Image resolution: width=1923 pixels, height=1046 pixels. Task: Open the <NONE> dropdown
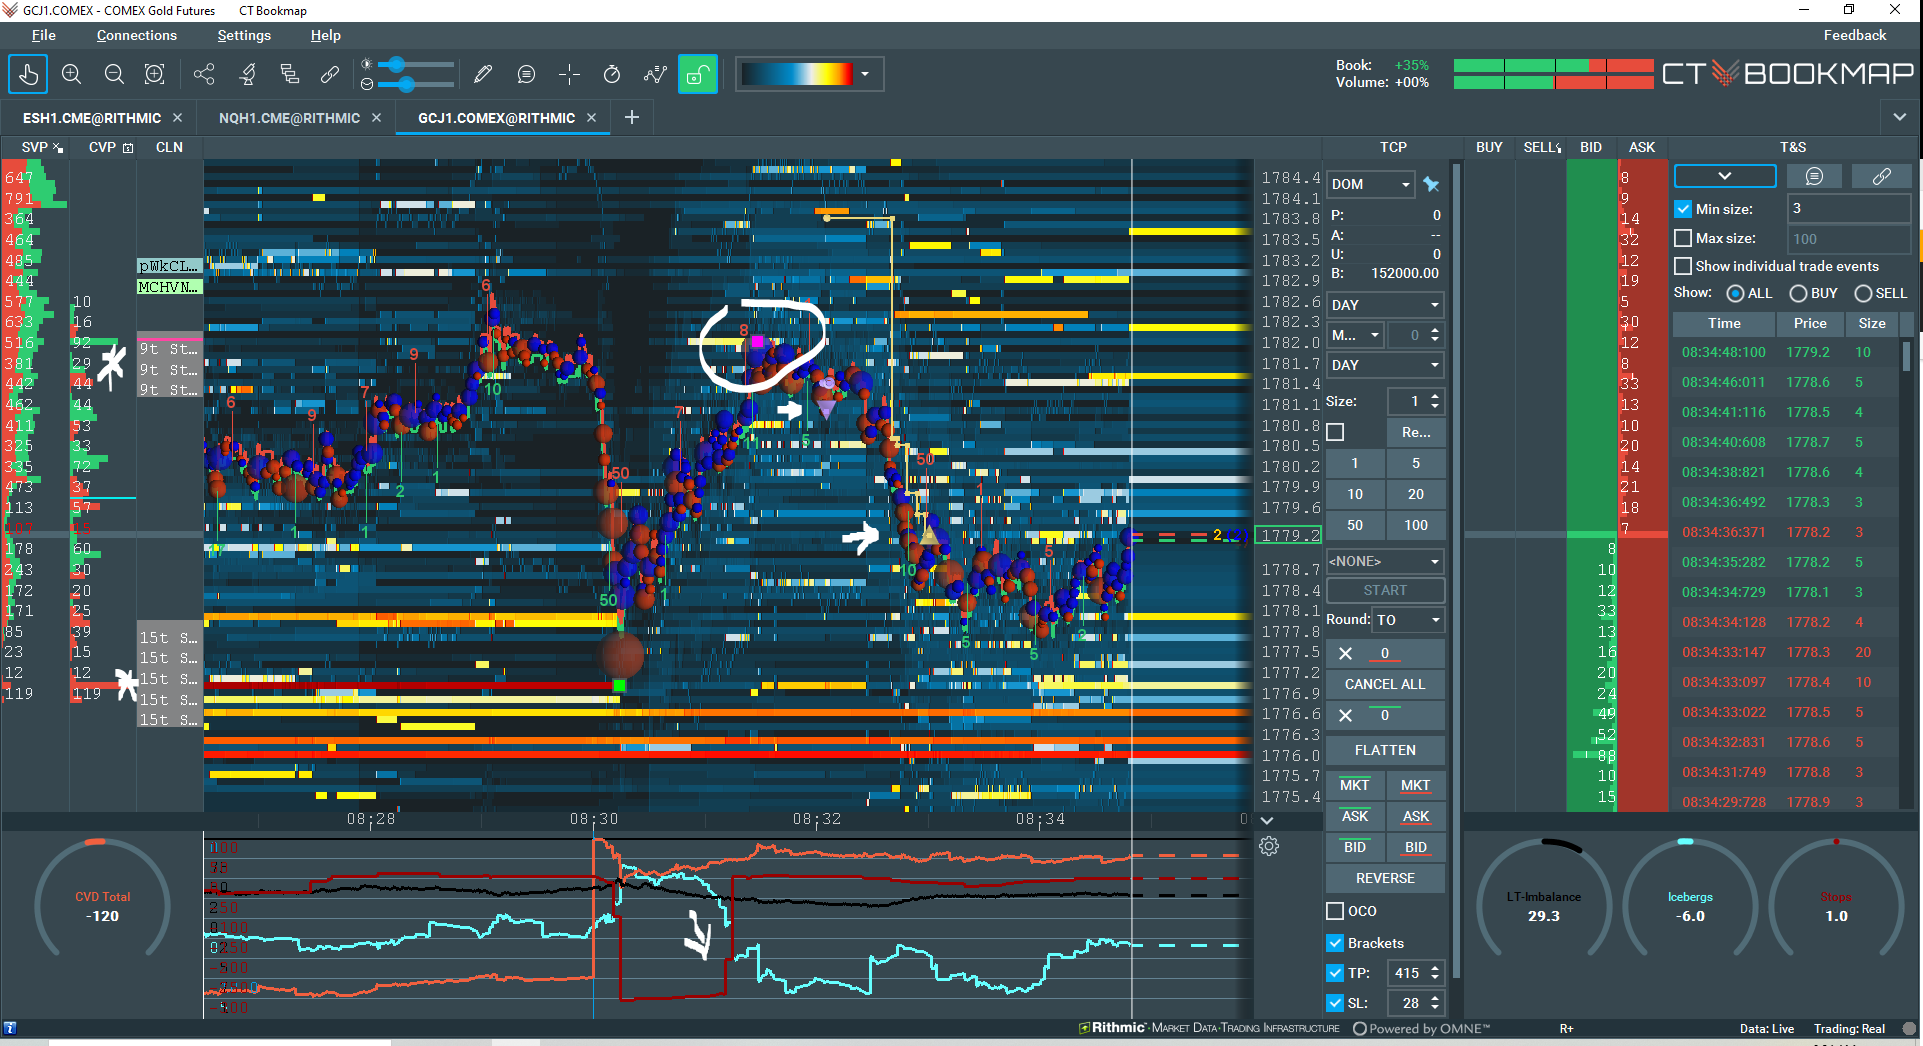[x=1385, y=561]
